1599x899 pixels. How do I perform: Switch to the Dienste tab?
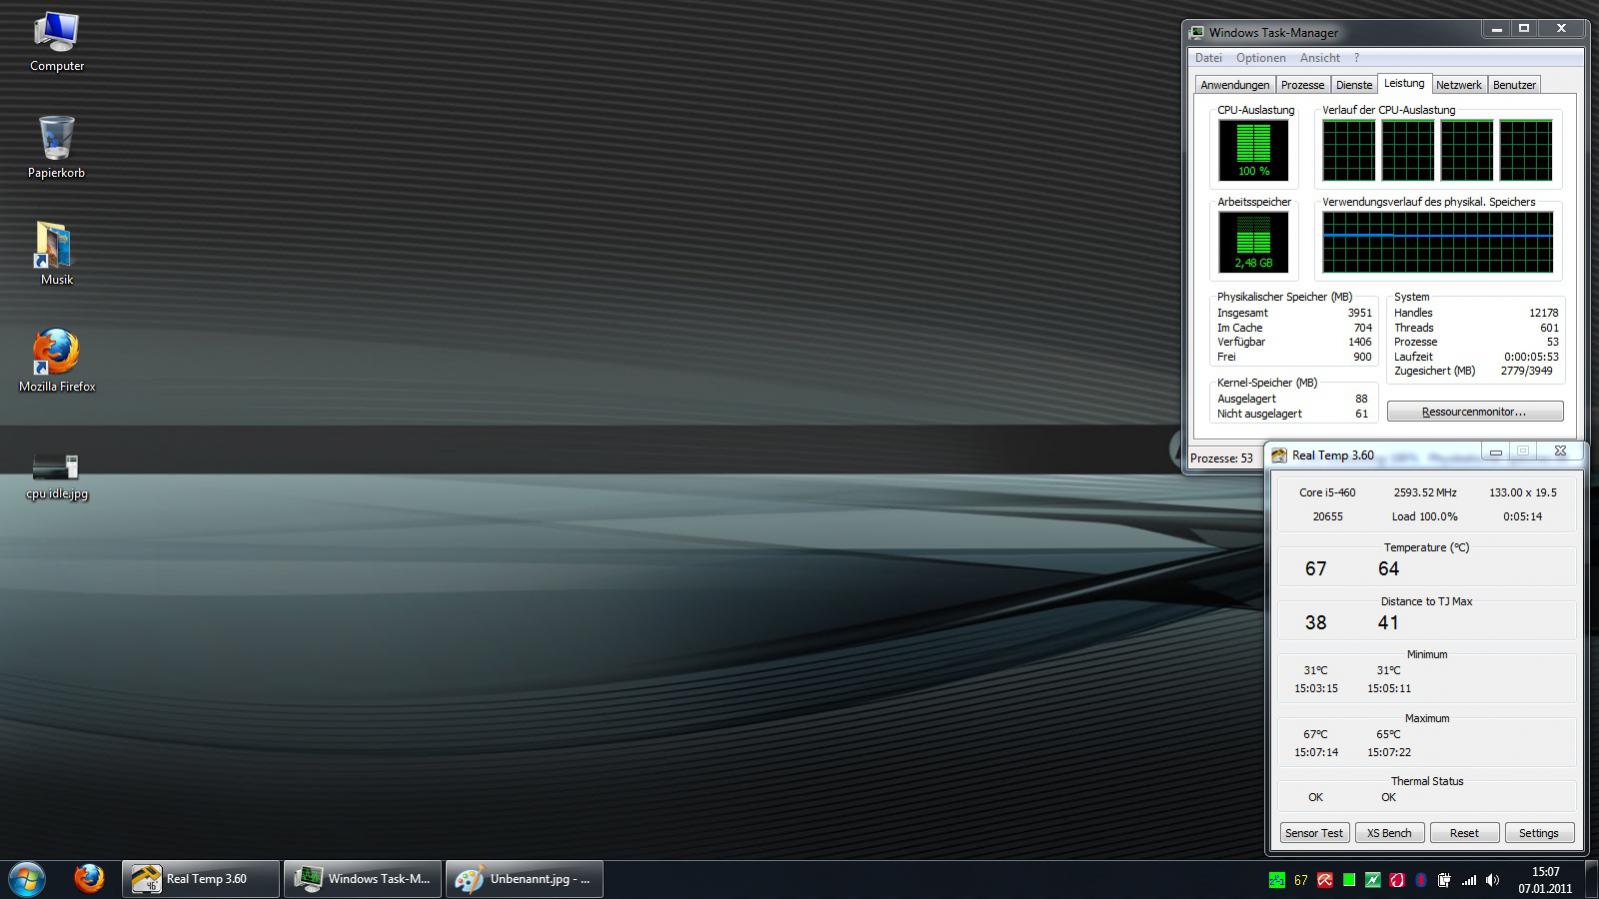1354,85
